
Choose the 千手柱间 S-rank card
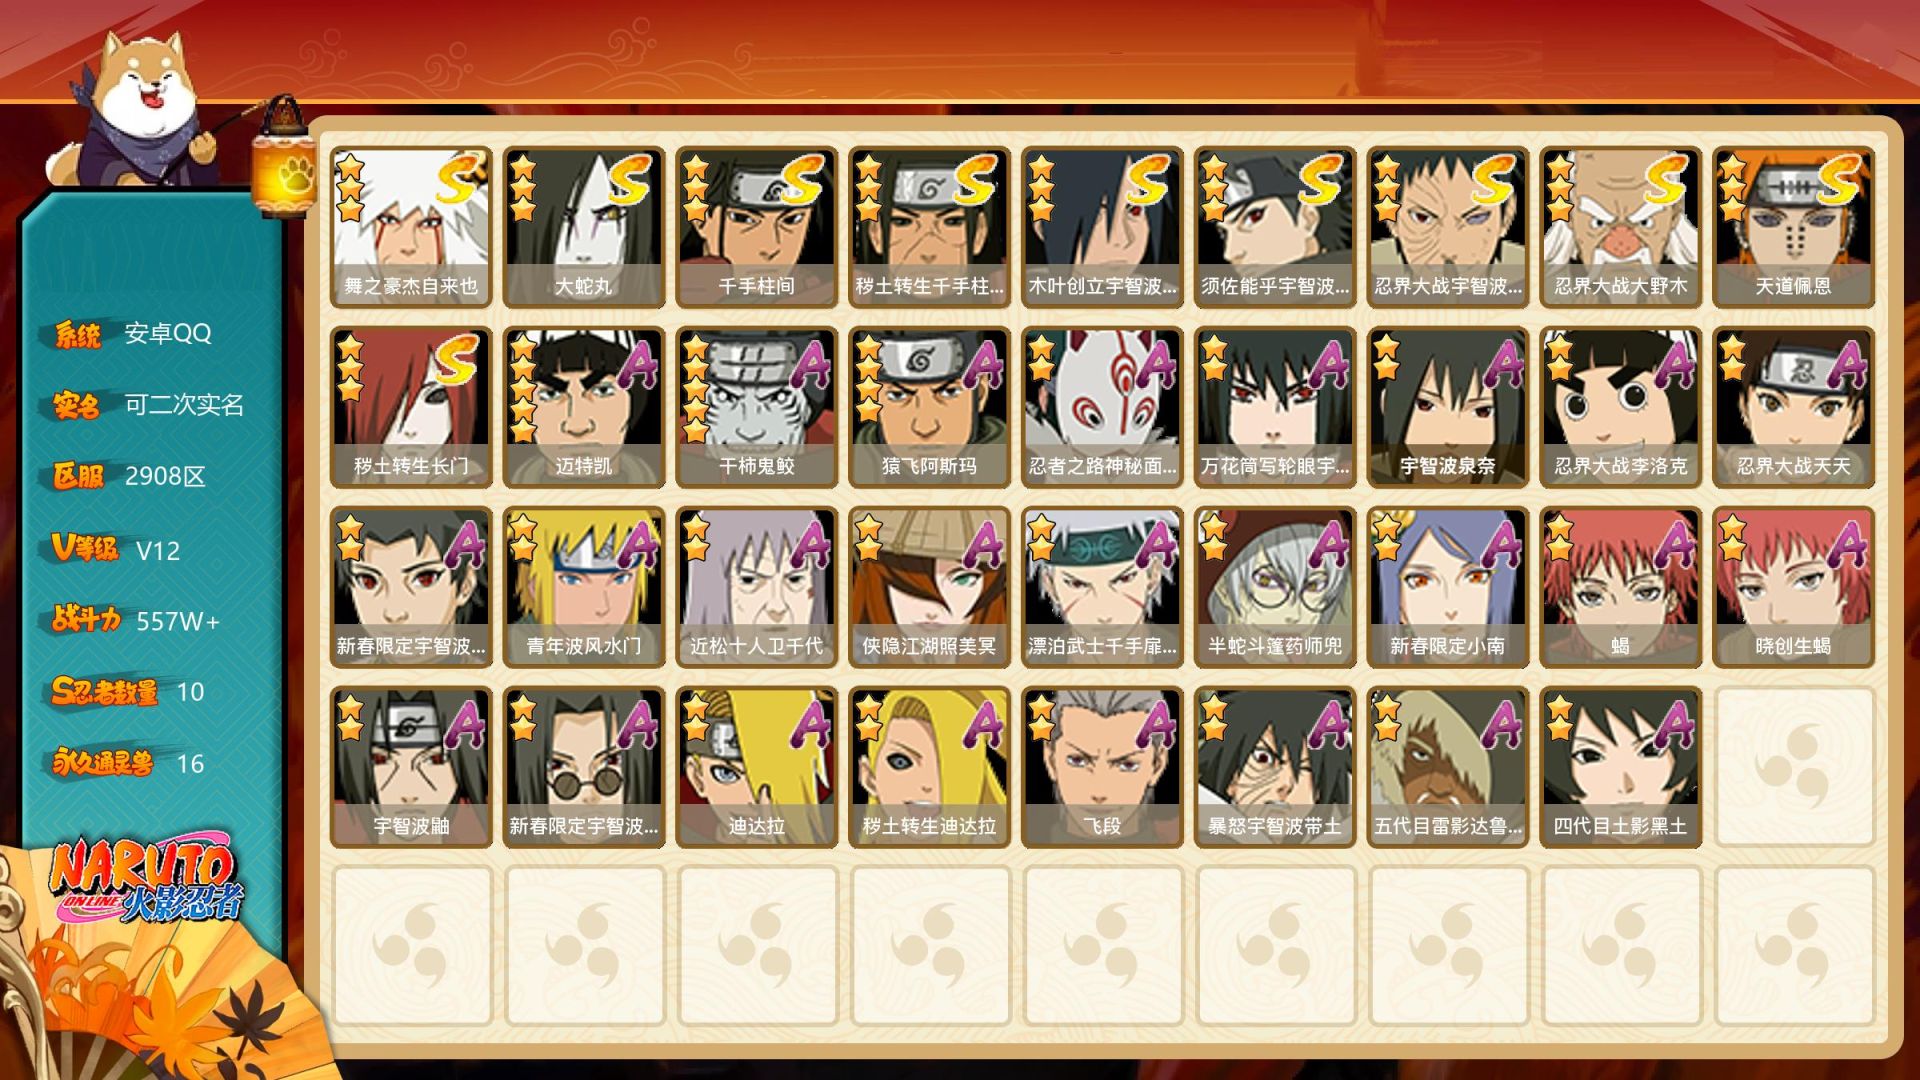(757, 227)
